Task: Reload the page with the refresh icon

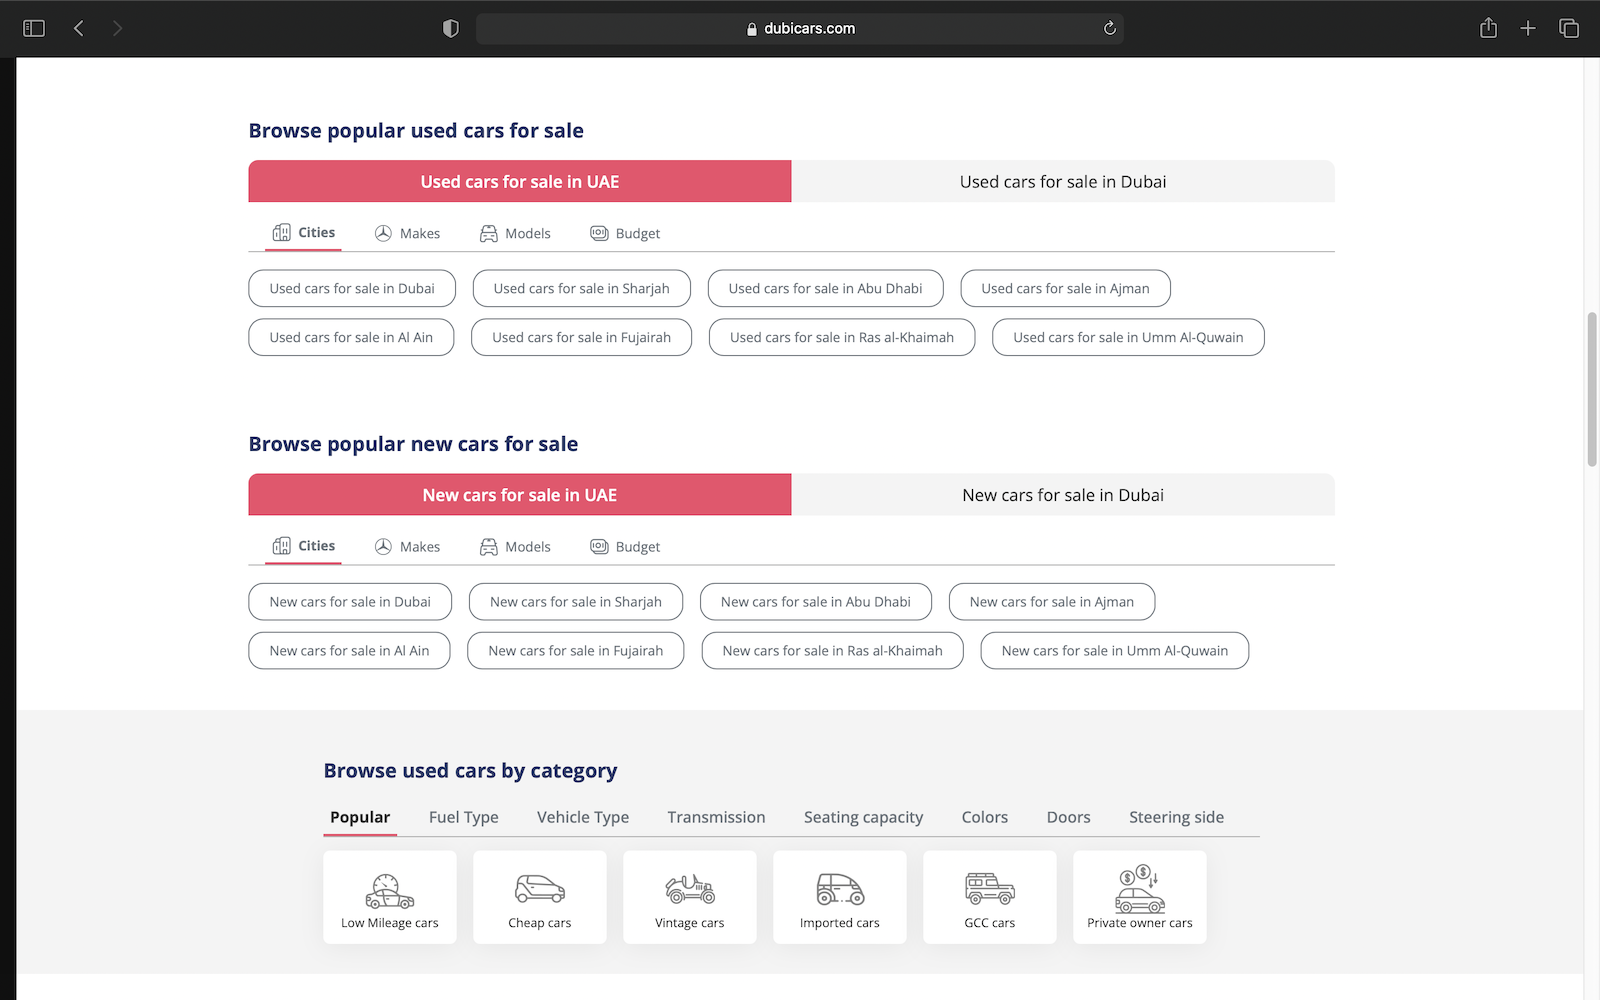Action: coord(1109,28)
